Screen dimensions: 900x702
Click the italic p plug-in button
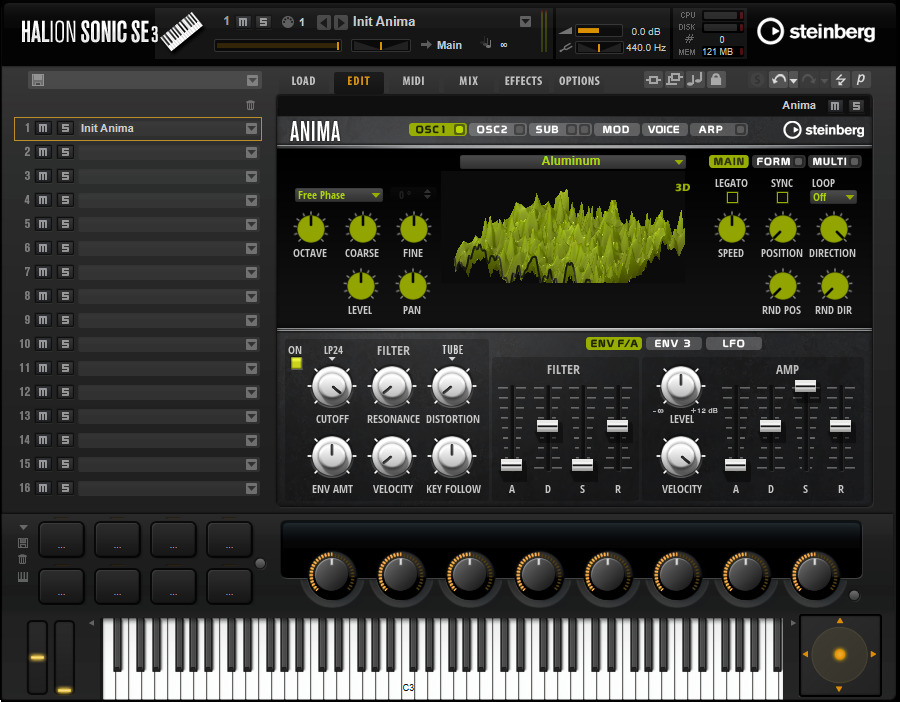861,80
